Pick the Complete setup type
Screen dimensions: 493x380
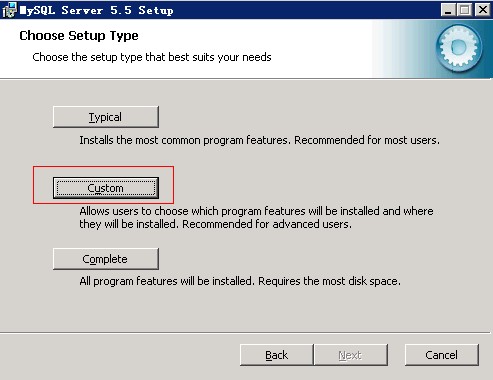[x=106, y=259]
